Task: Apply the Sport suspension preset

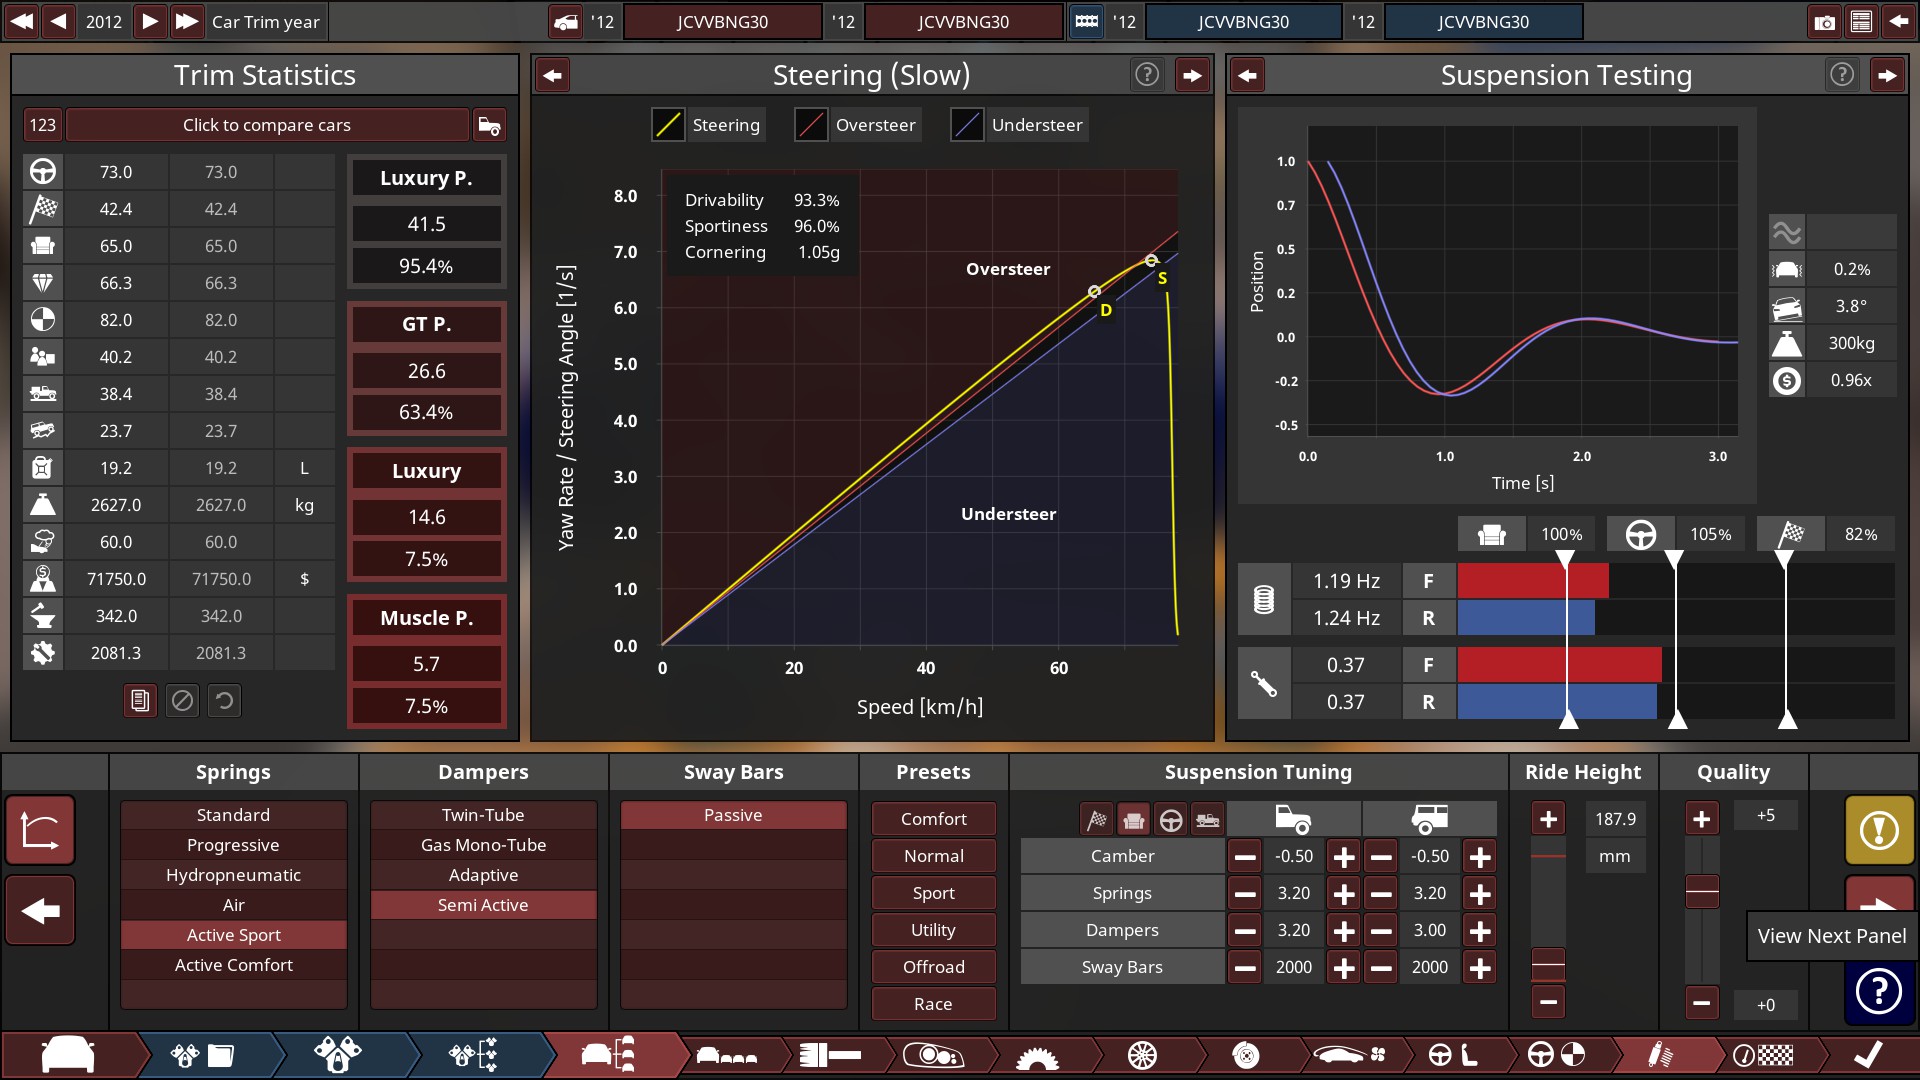Action: 933,893
